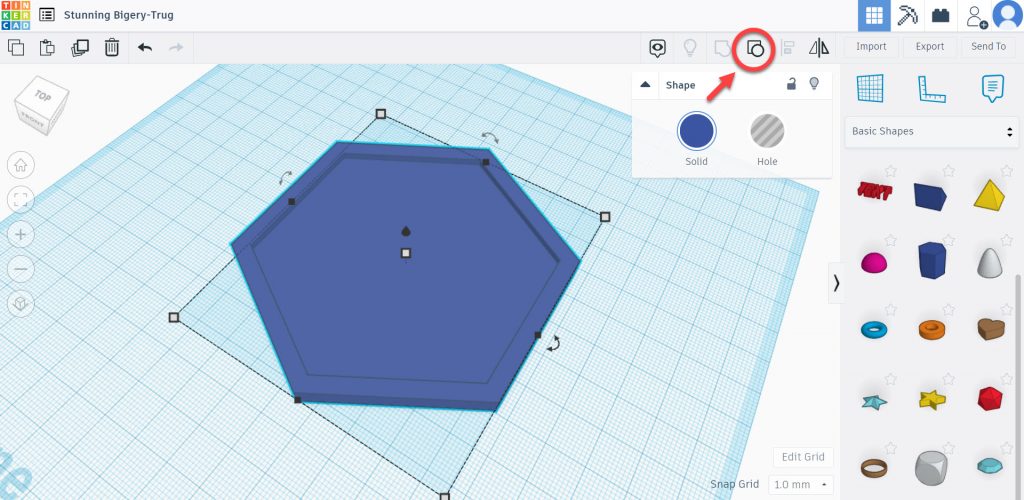Viewport: 1024px width, 500px height.
Task: Select the Ruler tool
Action: click(x=932, y=88)
